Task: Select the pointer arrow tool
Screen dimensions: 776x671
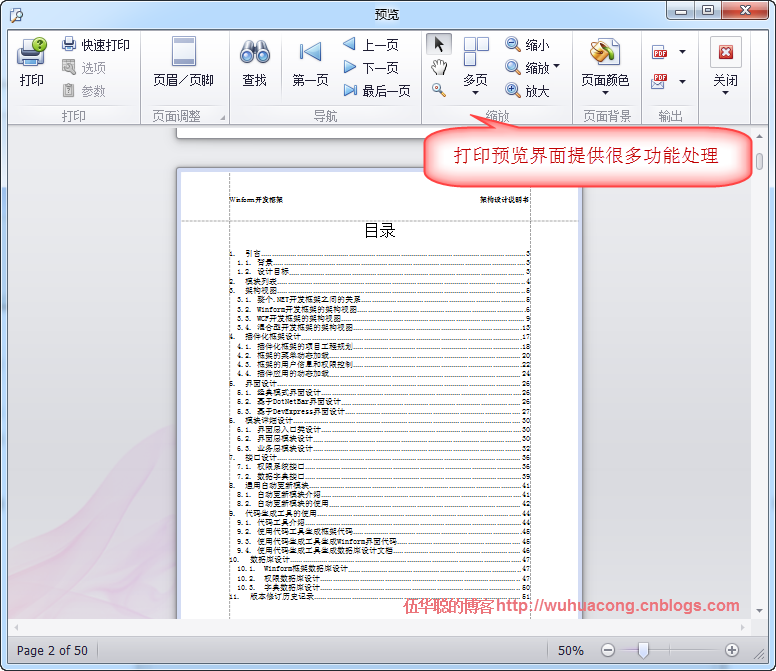Action: [438, 44]
